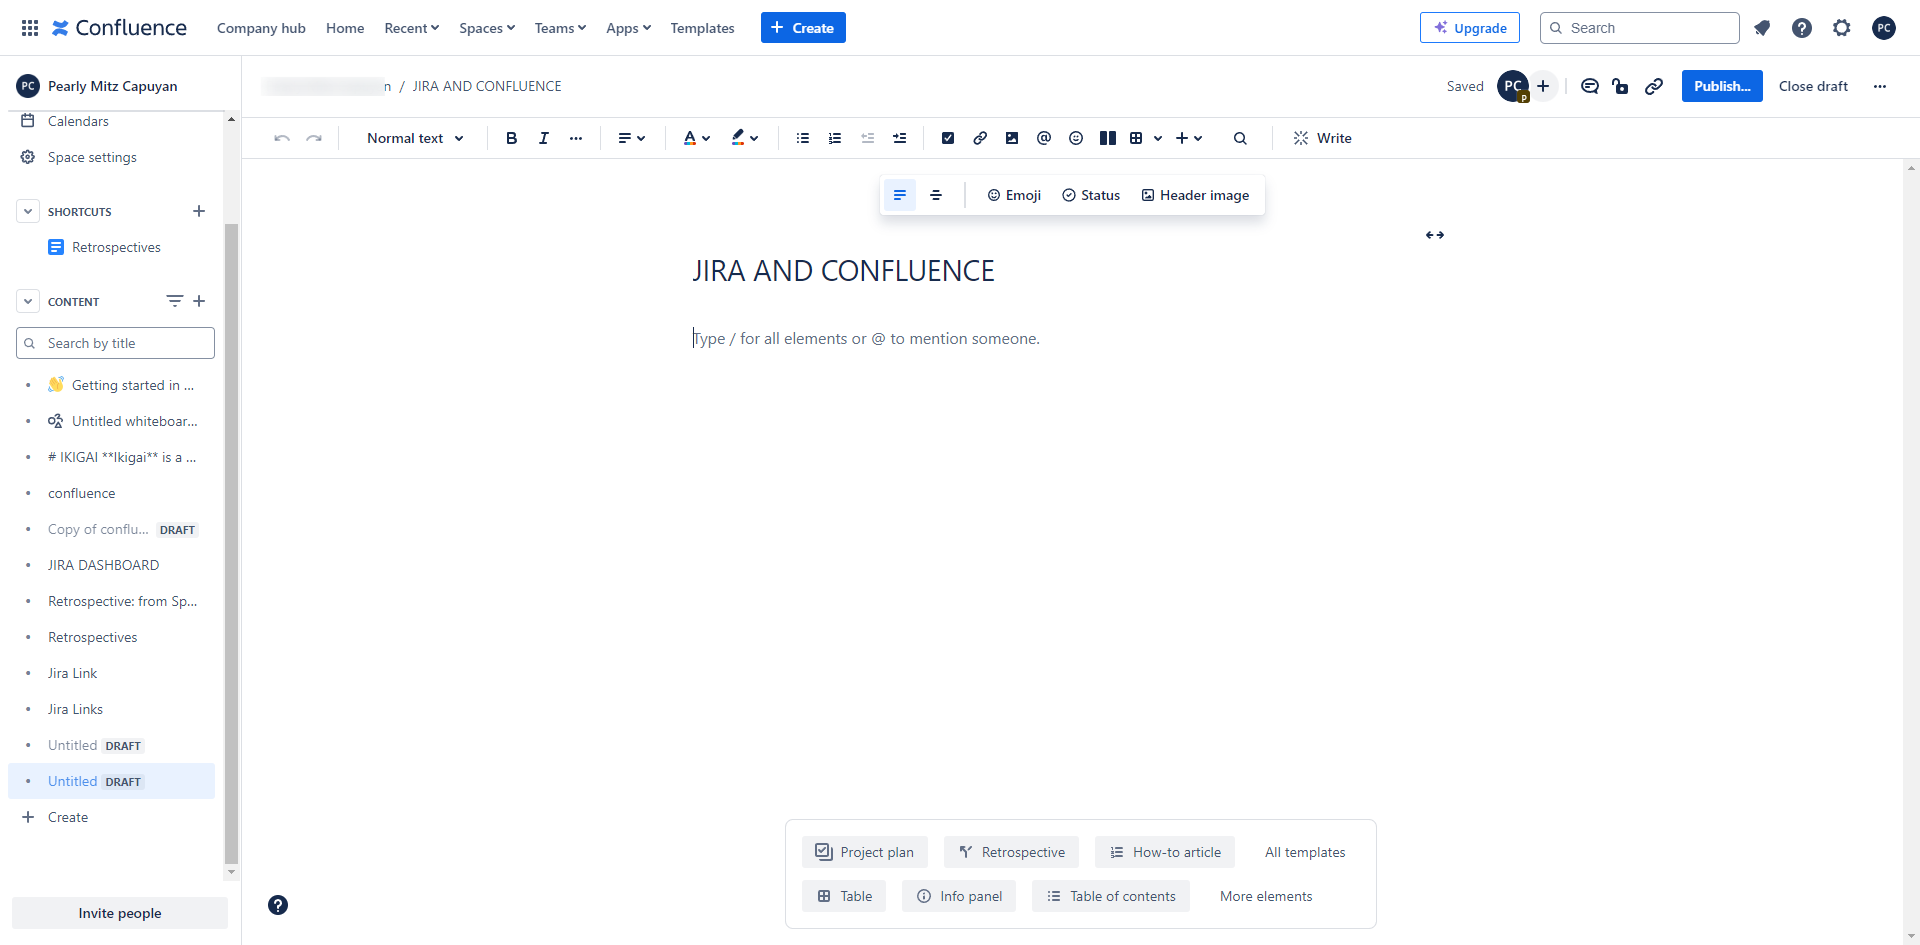
Task: Align the title to the left
Action: click(900, 195)
